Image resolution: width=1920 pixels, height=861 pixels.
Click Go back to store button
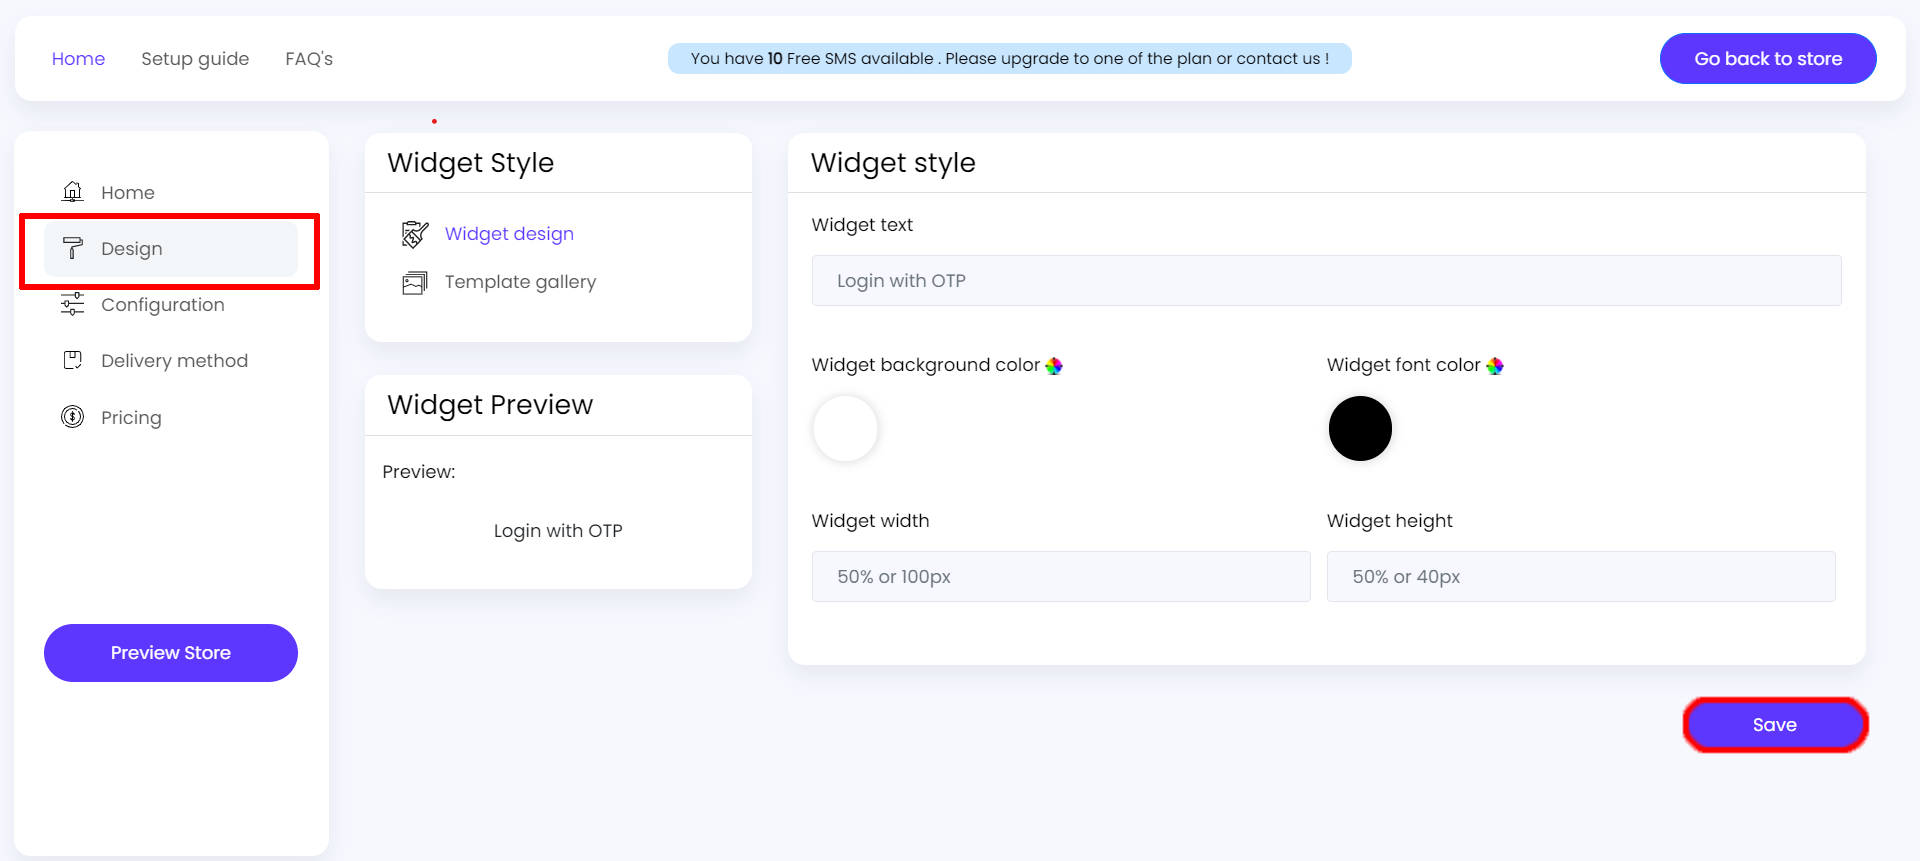[x=1767, y=59]
